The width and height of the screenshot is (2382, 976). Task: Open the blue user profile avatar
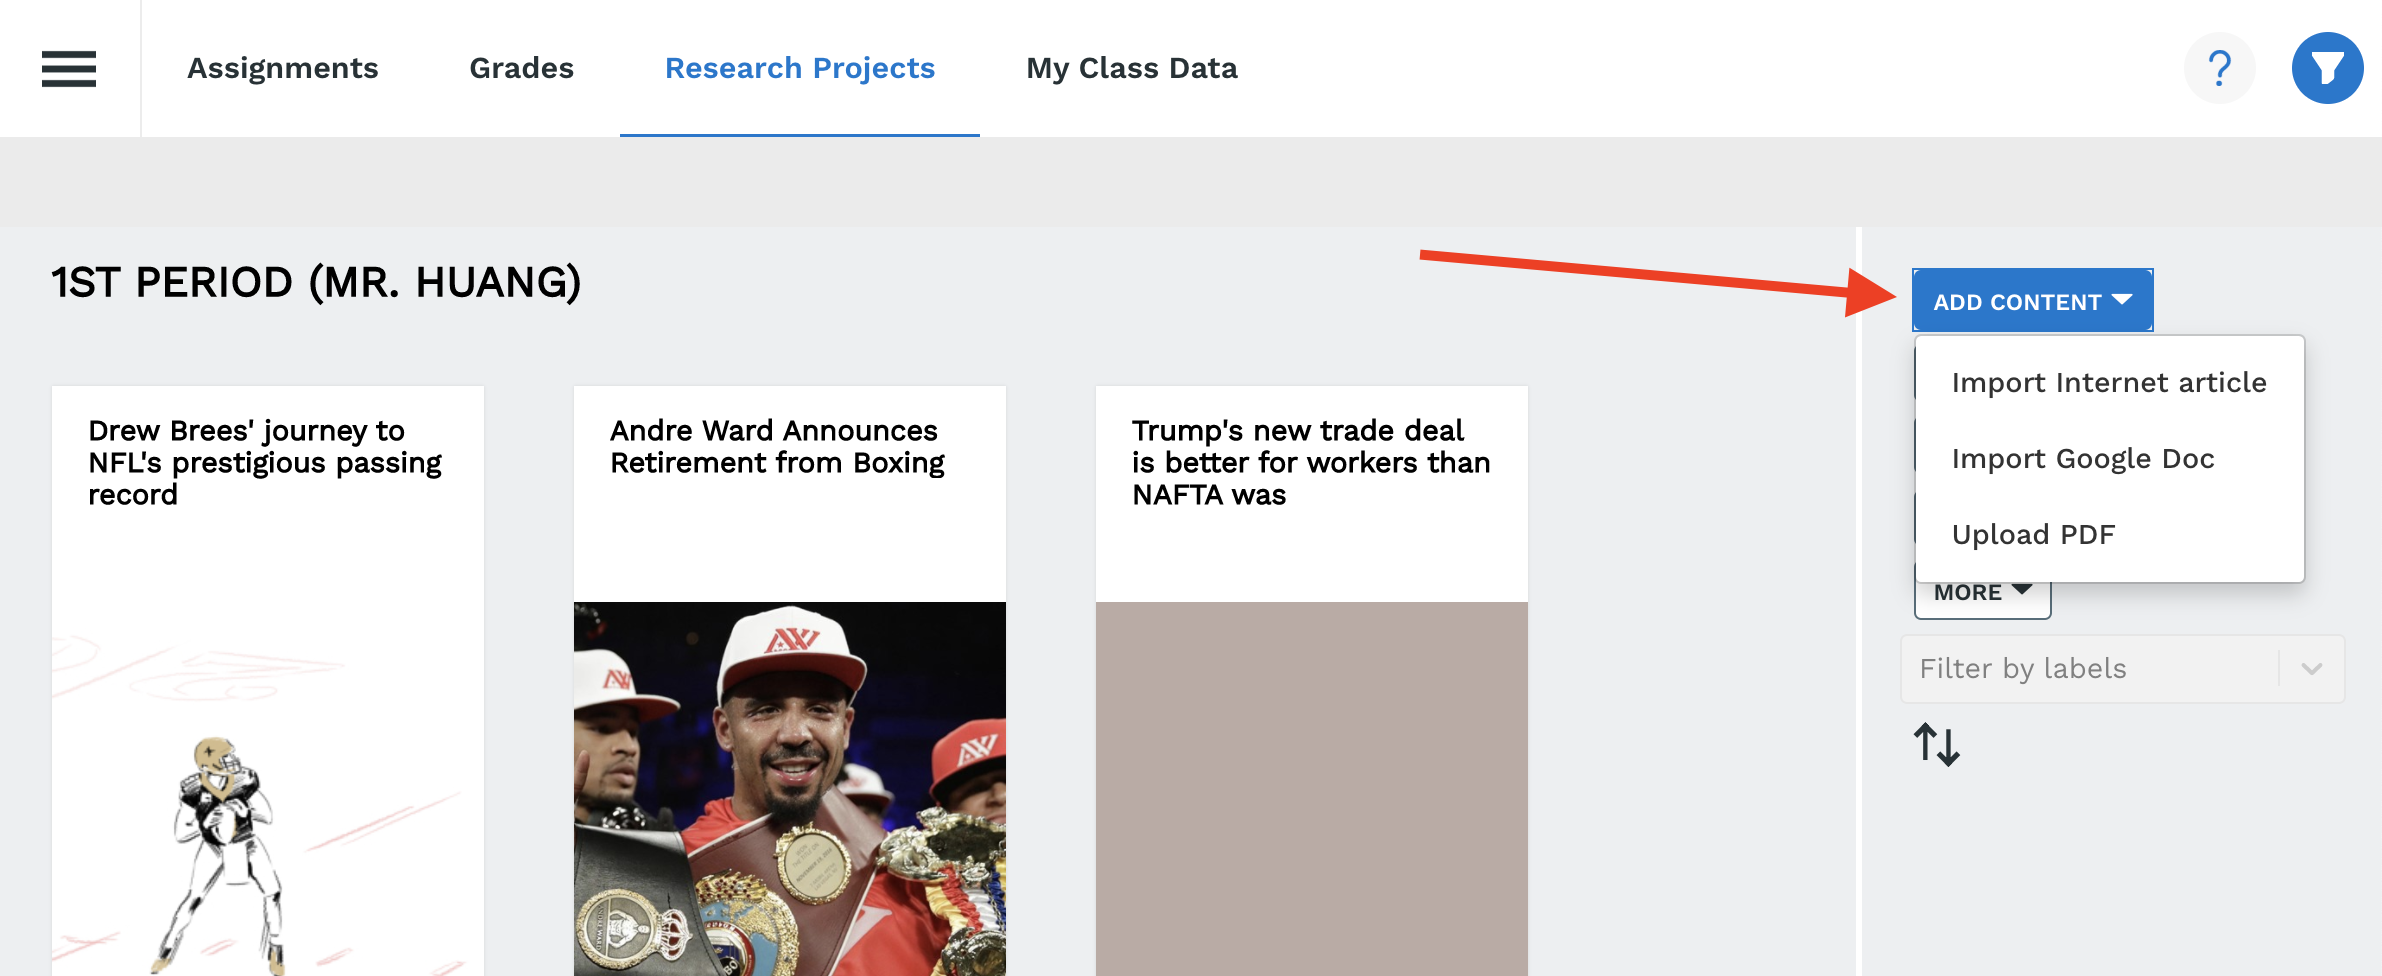tap(2327, 69)
